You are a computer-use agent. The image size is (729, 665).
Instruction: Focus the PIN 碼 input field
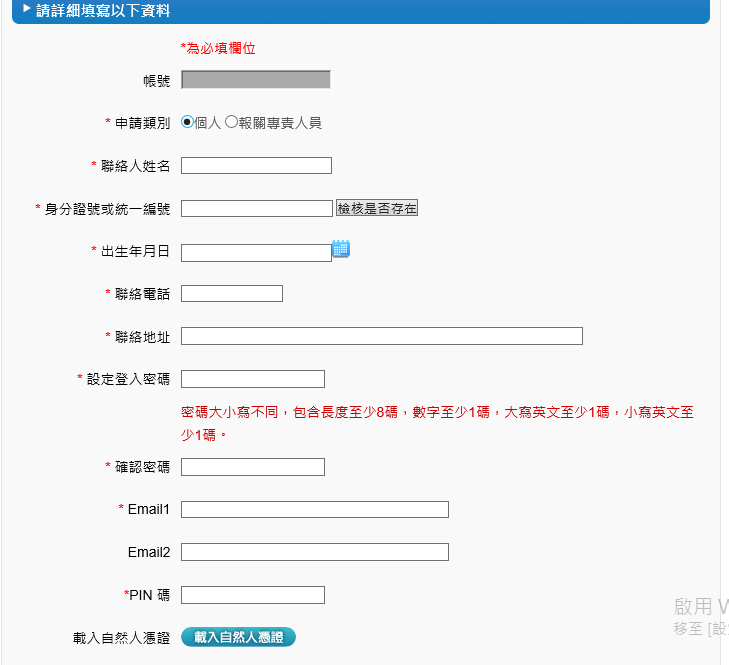tap(252, 595)
